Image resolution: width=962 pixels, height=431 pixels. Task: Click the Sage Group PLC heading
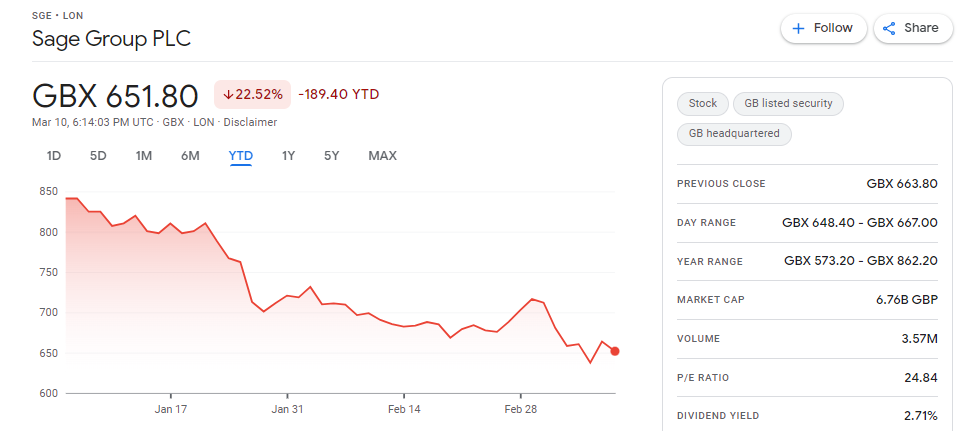pos(112,39)
